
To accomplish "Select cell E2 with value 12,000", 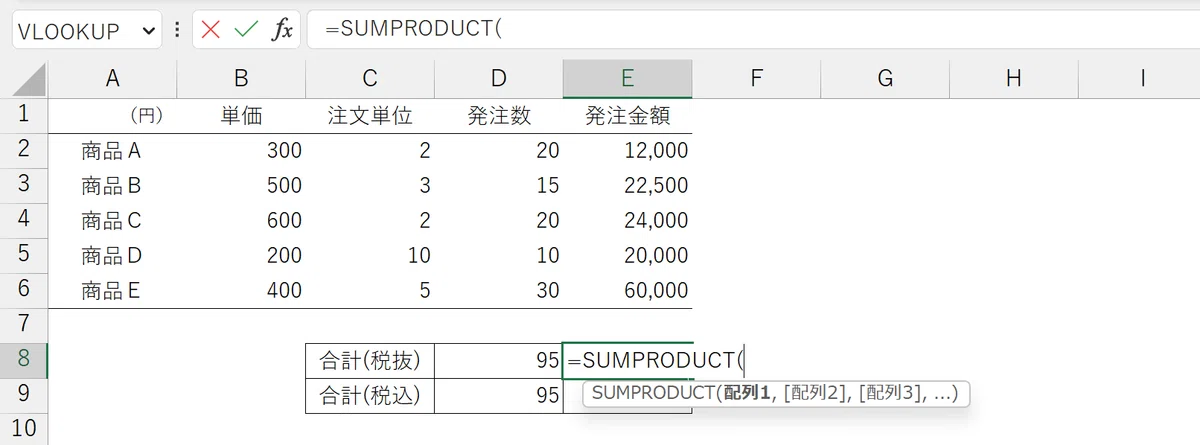I will point(627,150).
